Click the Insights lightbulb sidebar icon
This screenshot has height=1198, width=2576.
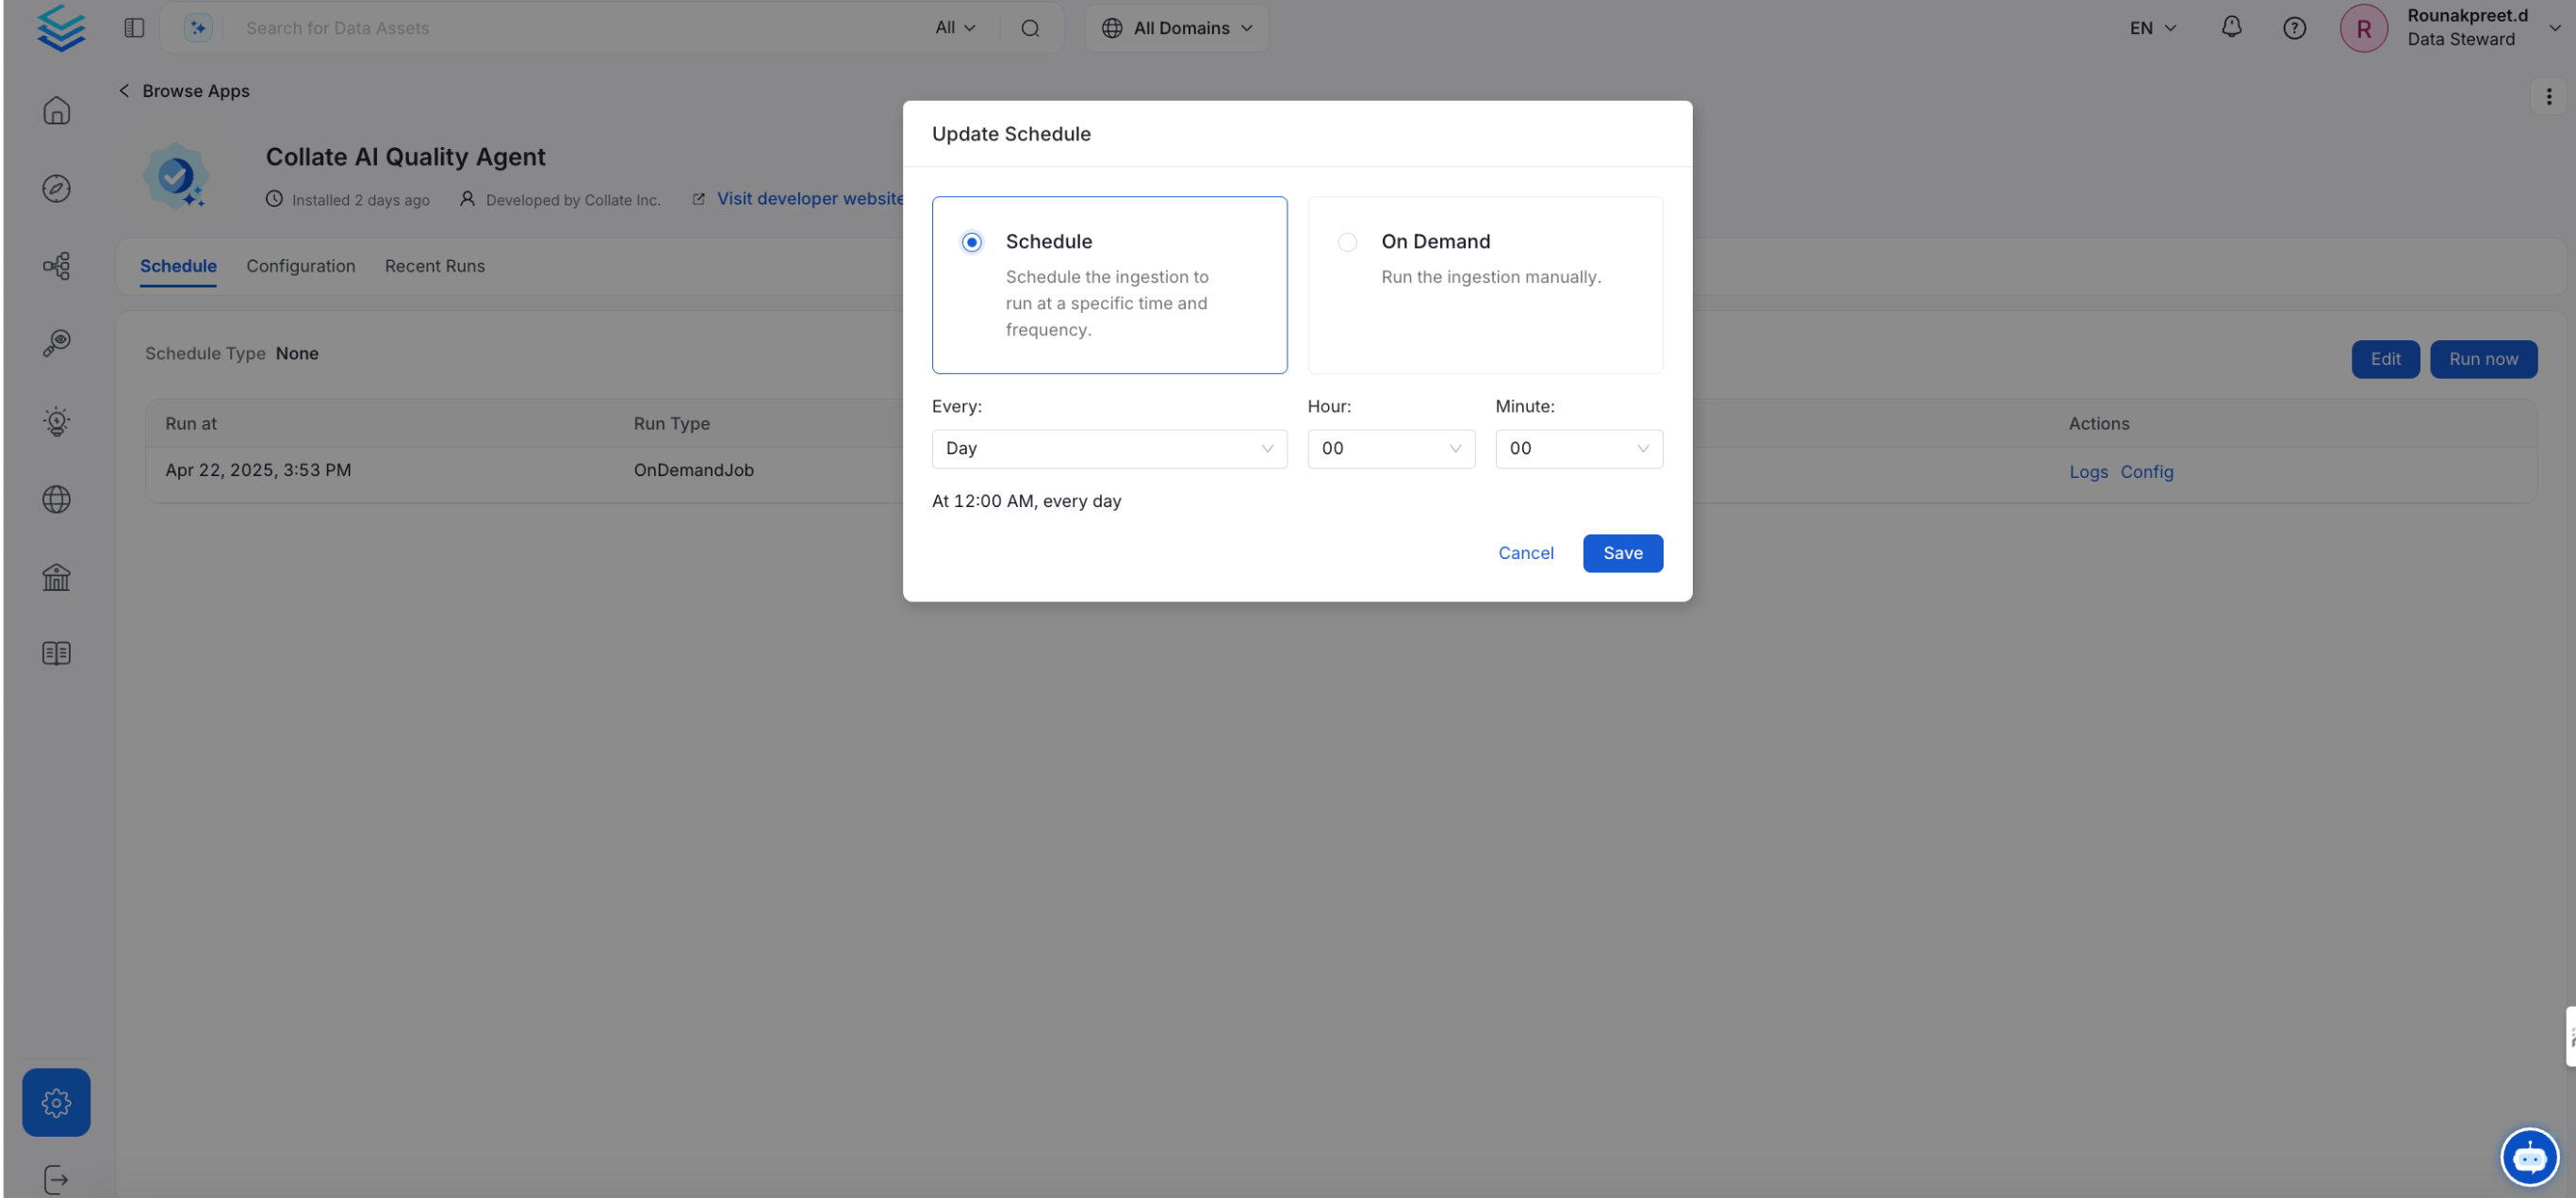tap(56, 421)
